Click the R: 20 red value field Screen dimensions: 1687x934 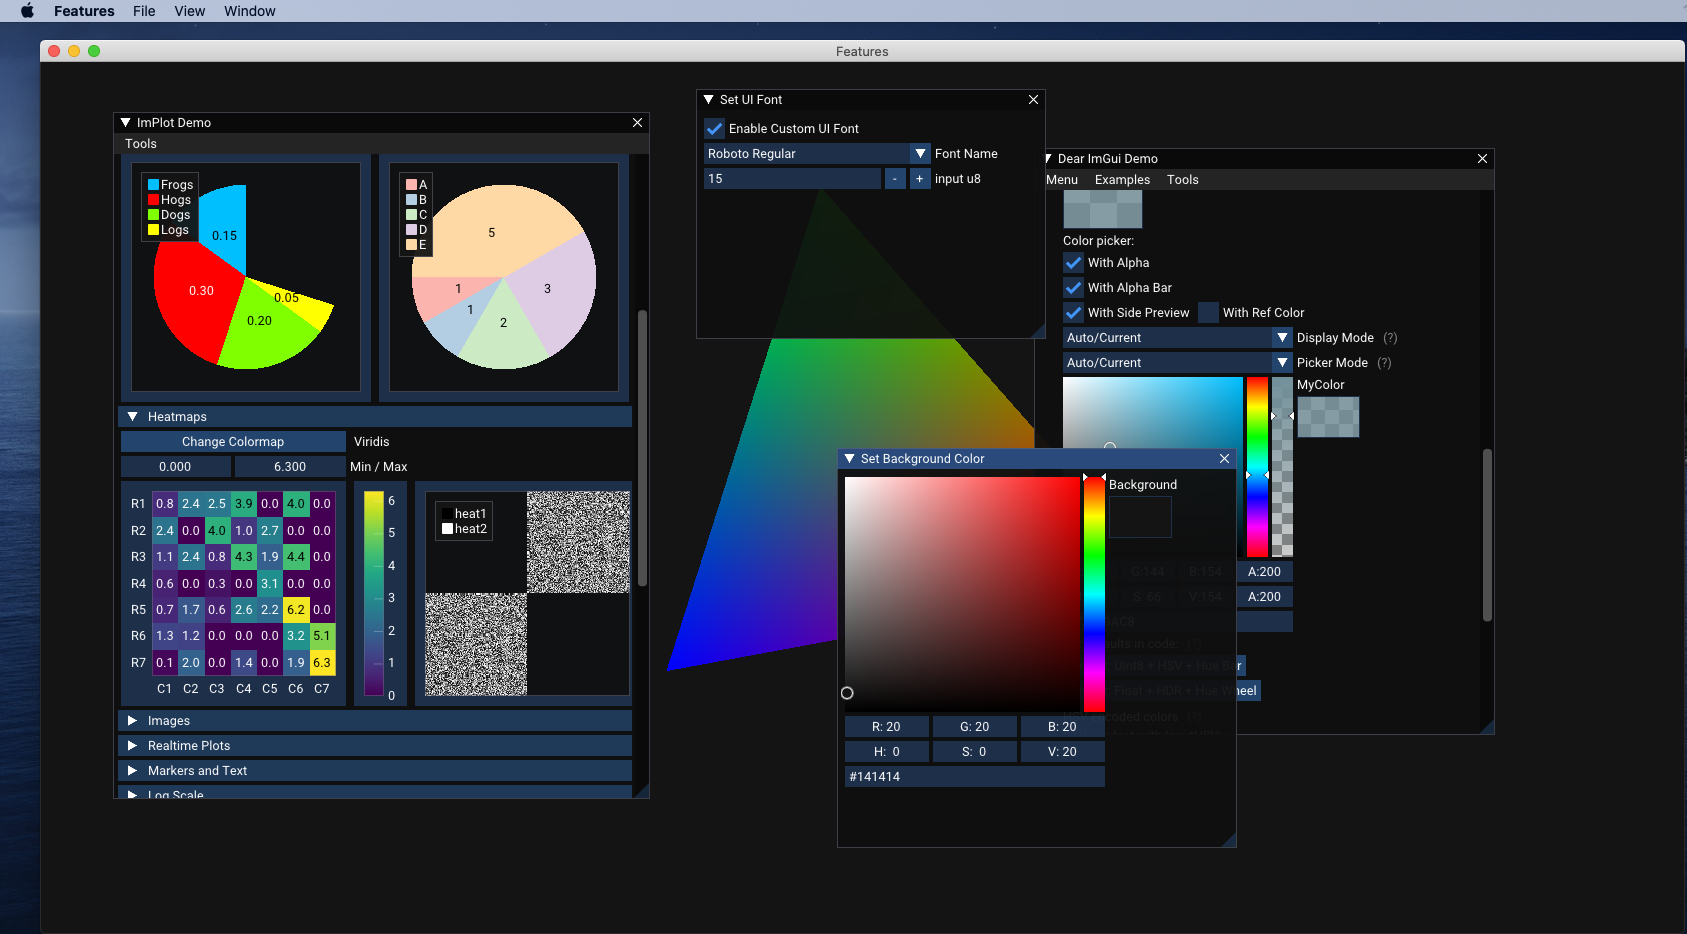pyautogui.click(x=886, y=727)
